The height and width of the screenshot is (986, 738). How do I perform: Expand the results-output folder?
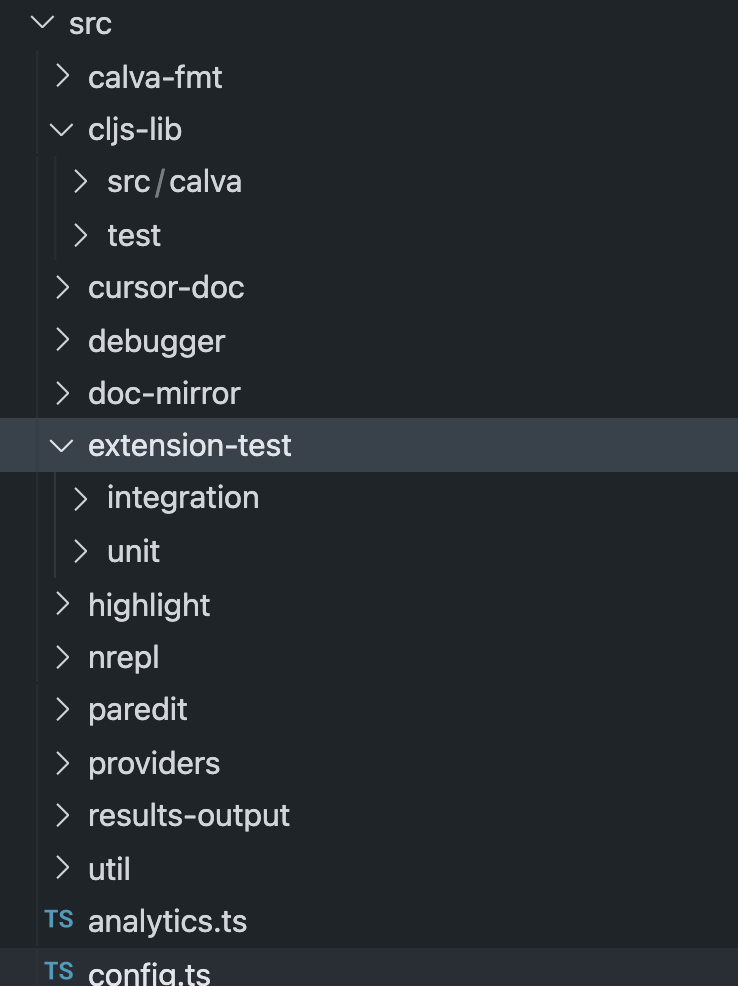189,815
